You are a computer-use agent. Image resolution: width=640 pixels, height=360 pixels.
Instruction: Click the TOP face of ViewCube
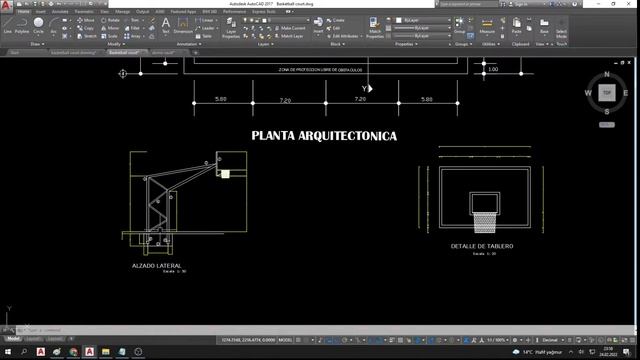point(607,93)
